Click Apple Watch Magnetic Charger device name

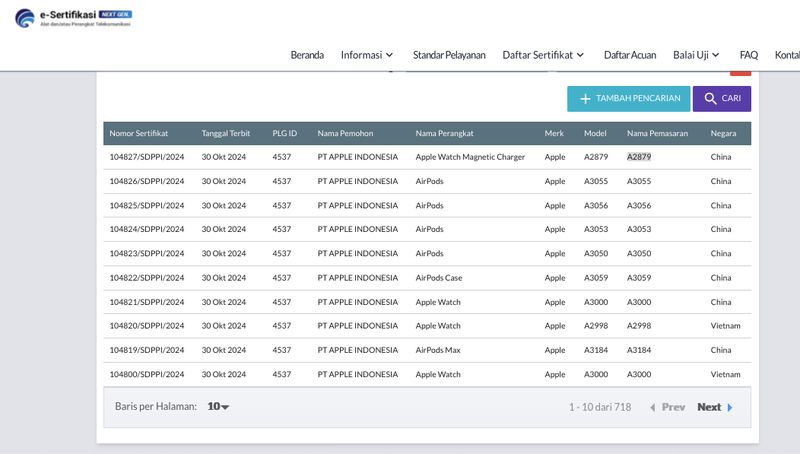click(x=470, y=157)
